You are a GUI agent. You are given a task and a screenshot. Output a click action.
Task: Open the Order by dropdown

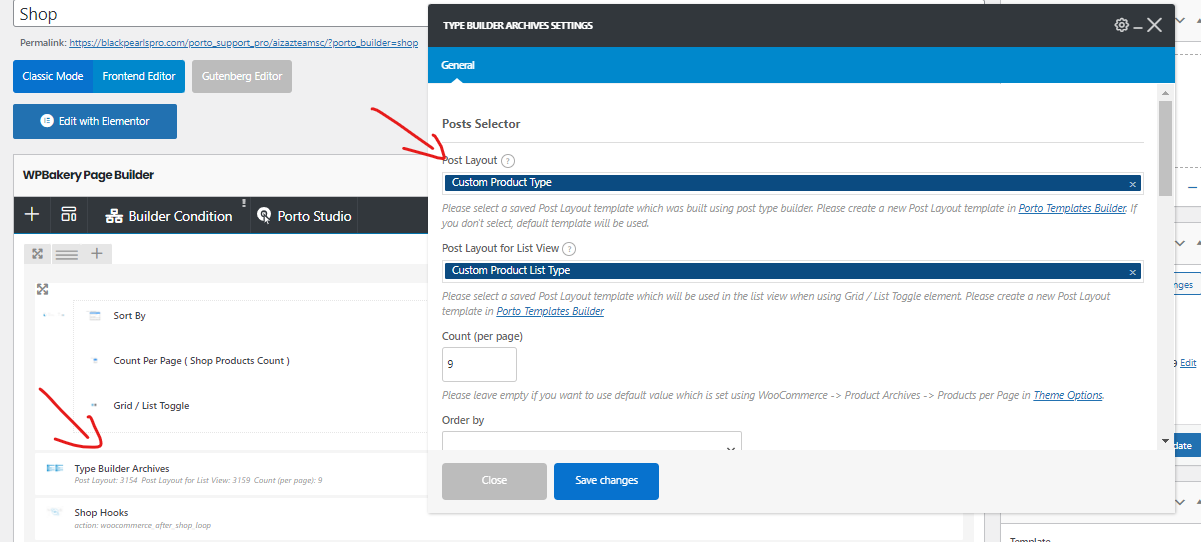pos(592,442)
